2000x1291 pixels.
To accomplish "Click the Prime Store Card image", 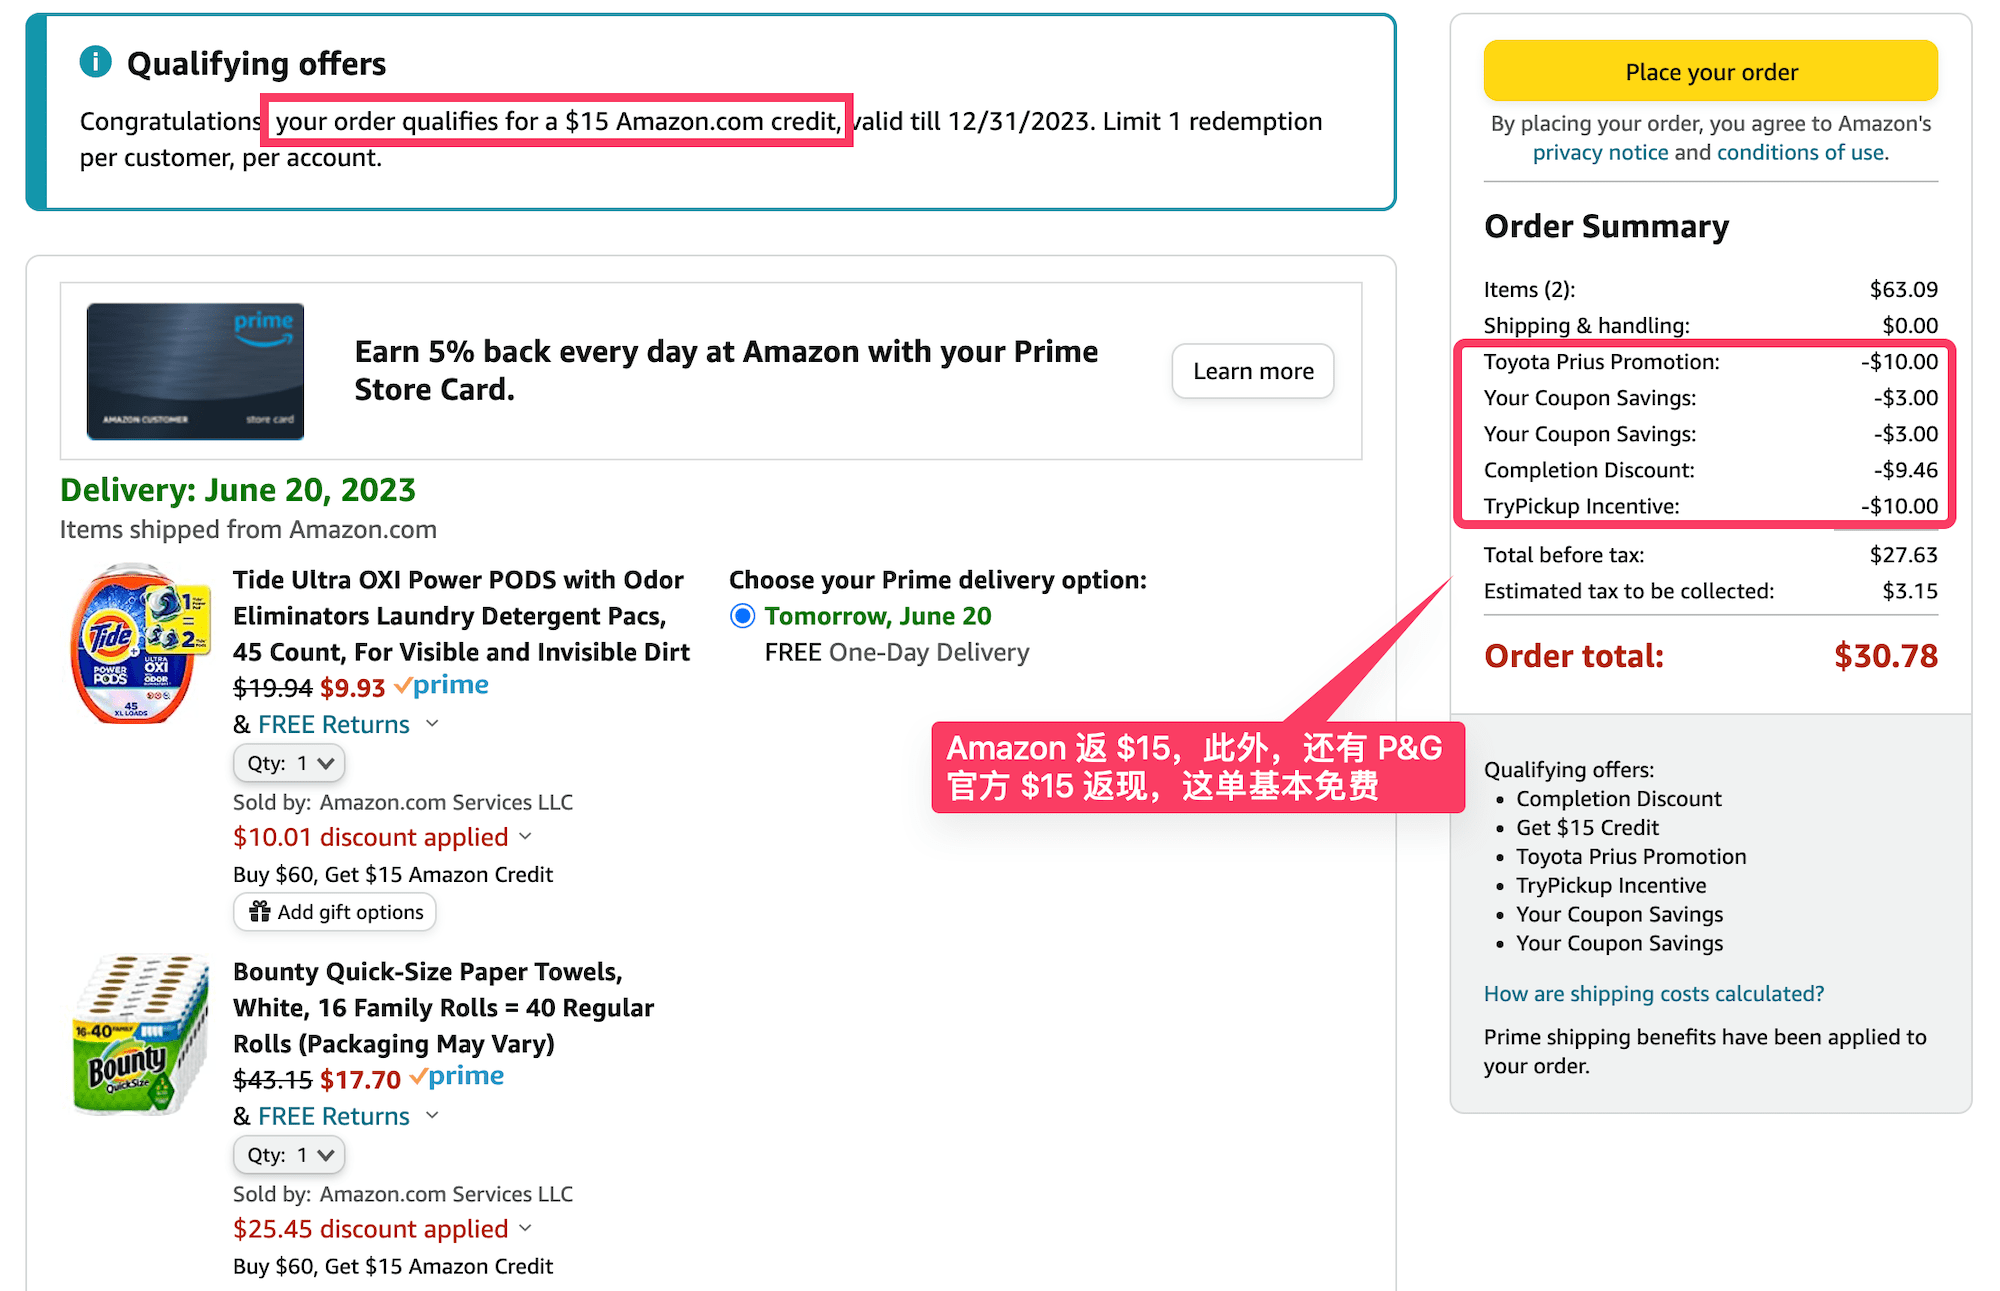I will pyautogui.click(x=194, y=370).
